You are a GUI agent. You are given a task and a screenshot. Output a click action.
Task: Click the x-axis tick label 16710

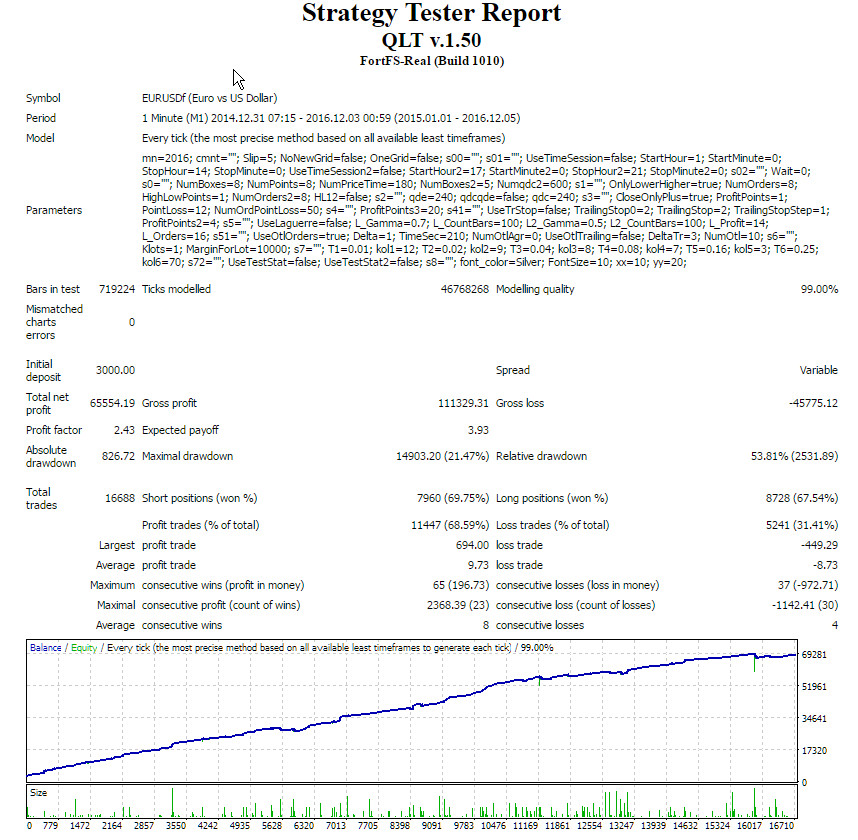tap(781, 825)
